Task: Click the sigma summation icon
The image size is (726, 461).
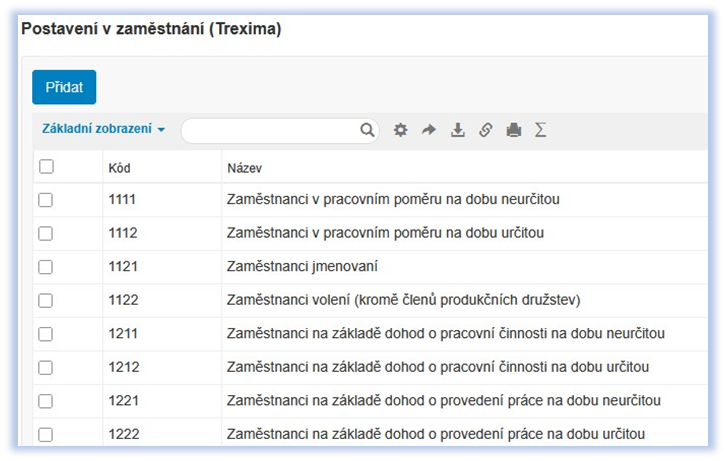Action: tap(541, 130)
